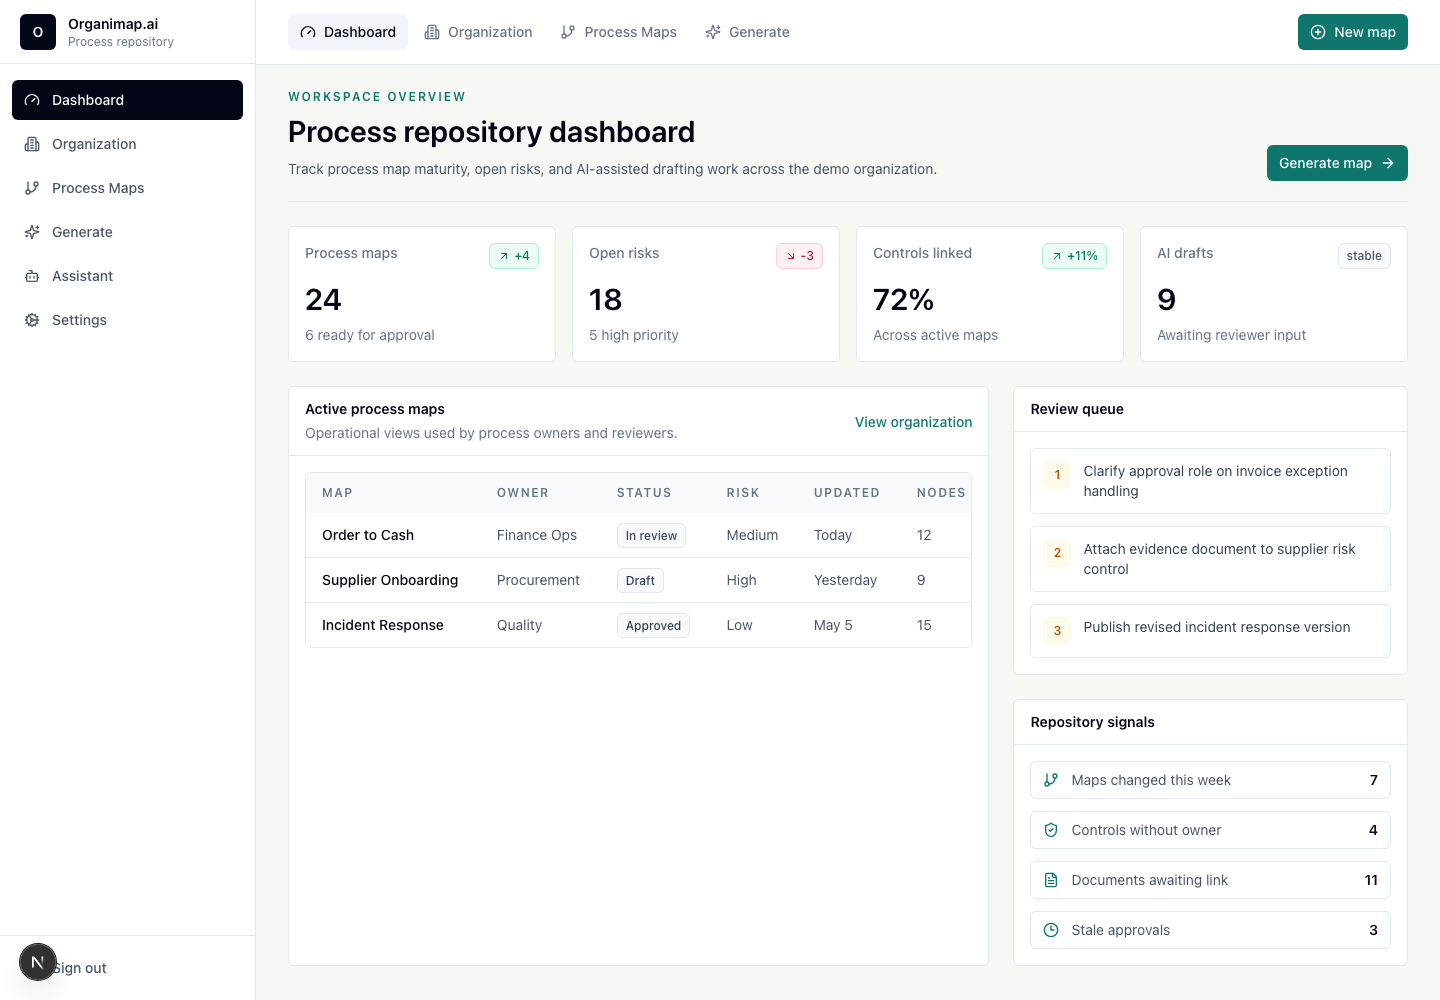
Task: Click the NODES column header
Action: [x=941, y=493]
